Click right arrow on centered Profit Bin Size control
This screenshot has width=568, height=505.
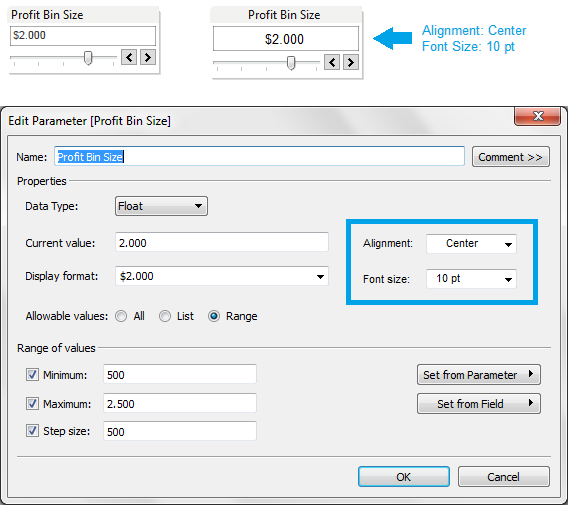pos(351,62)
